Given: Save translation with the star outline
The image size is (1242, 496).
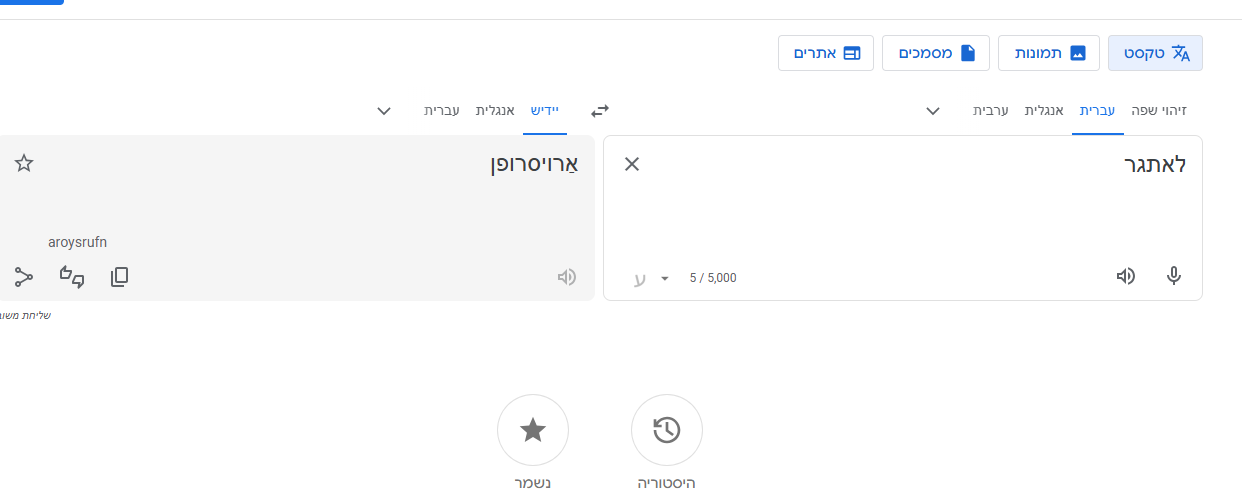Looking at the screenshot, I should 24,164.
